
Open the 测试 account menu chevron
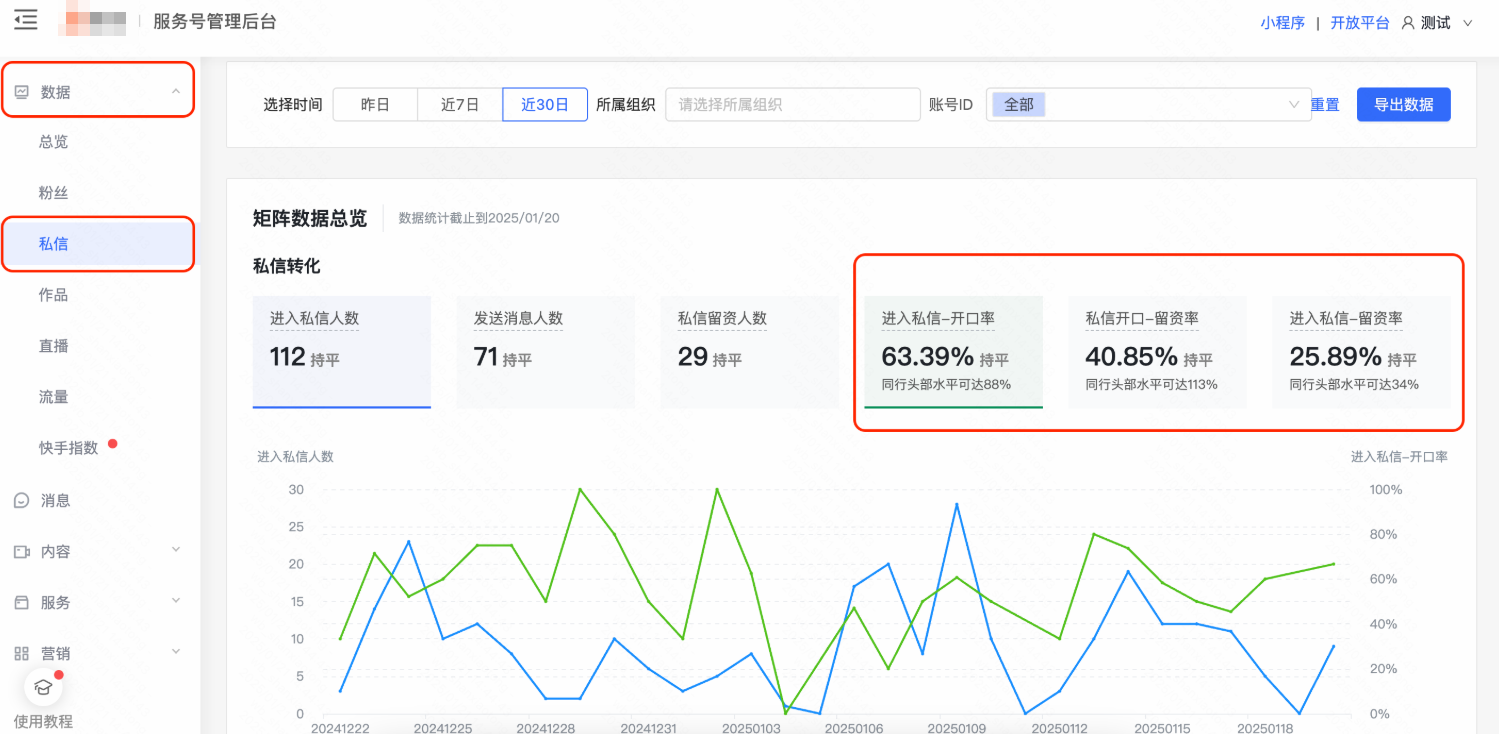click(x=1467, y=22)
